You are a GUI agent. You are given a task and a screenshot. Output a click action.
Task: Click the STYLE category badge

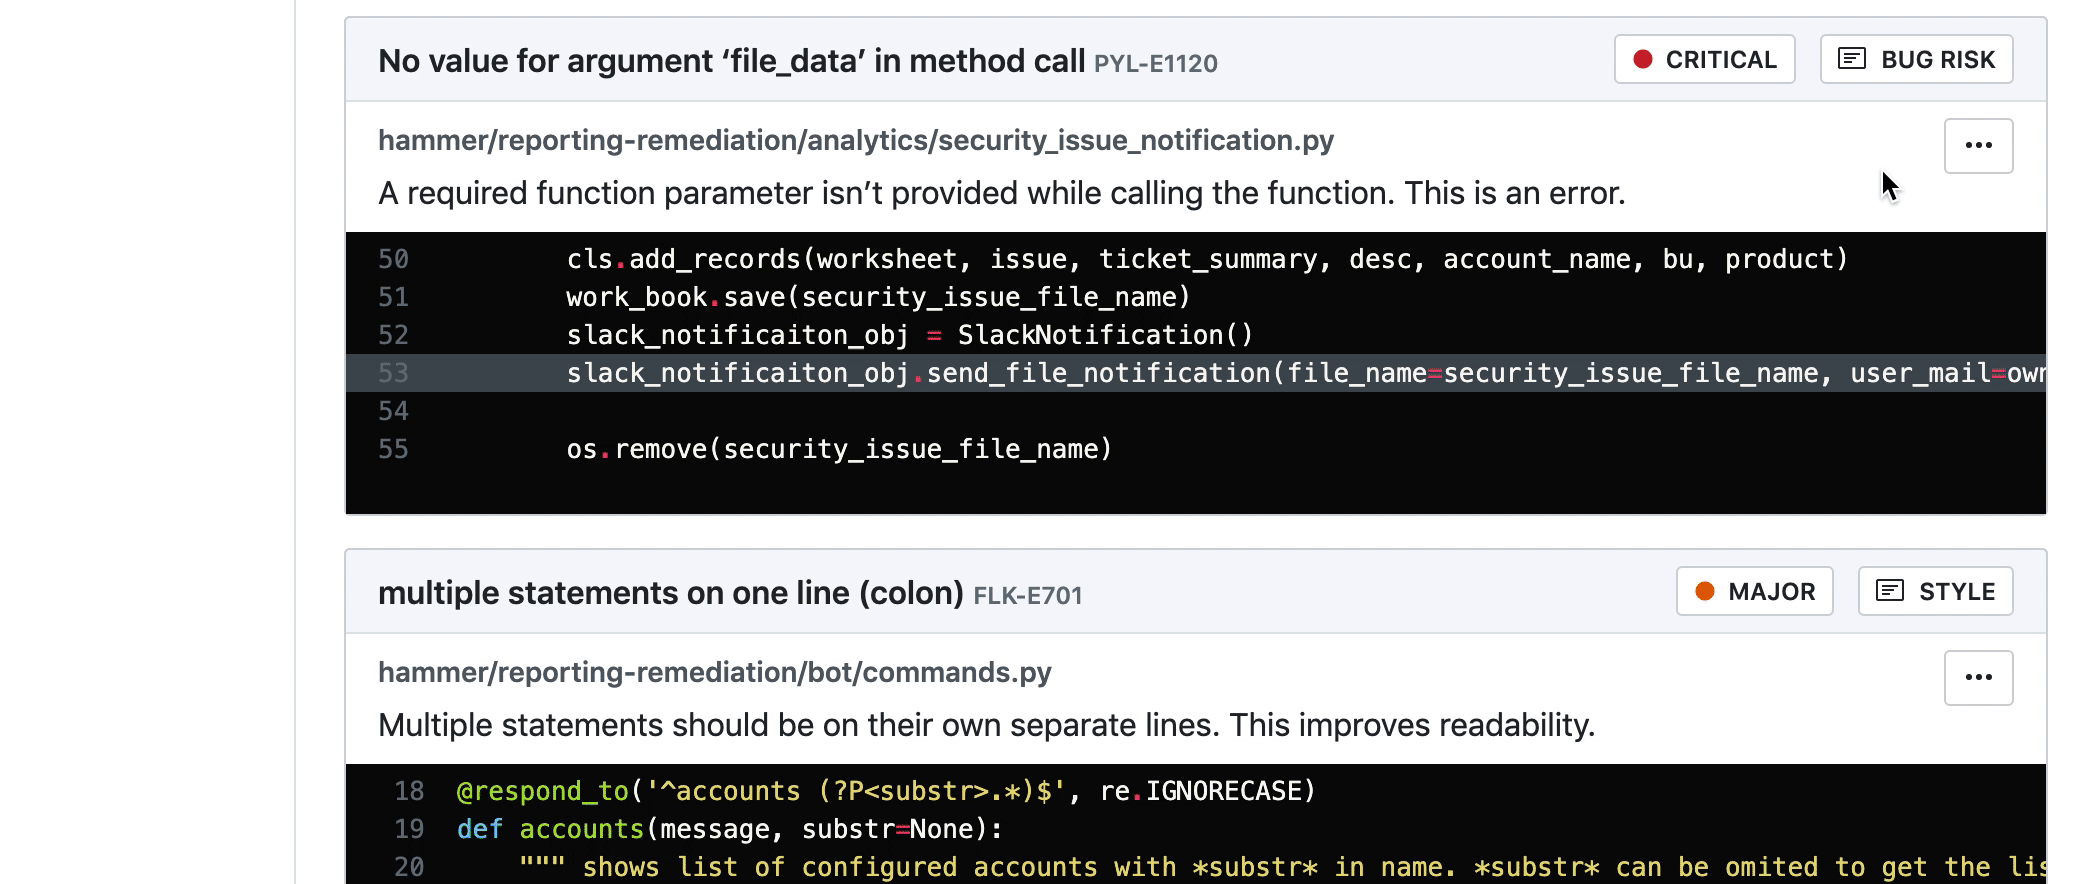point(1934,590)
